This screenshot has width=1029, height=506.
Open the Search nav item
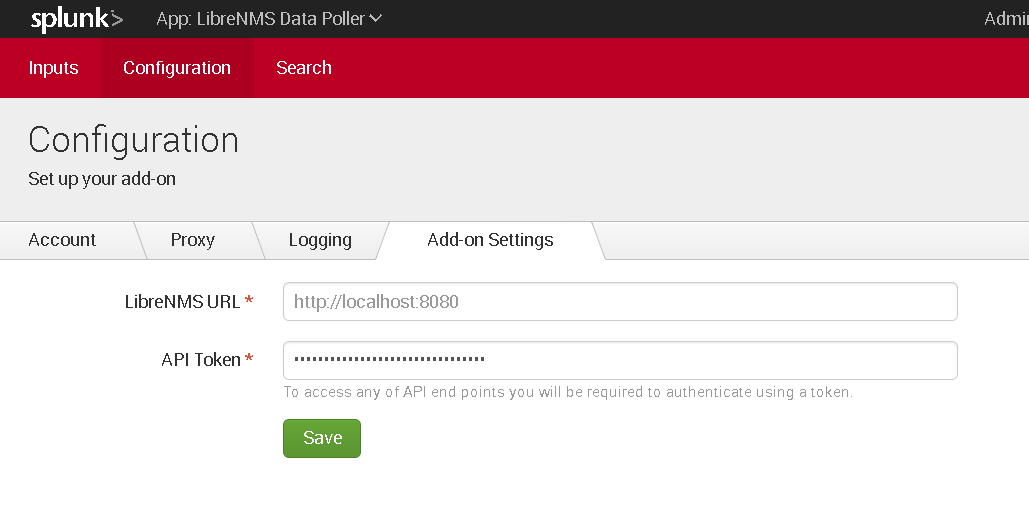(x=304, y=68)
